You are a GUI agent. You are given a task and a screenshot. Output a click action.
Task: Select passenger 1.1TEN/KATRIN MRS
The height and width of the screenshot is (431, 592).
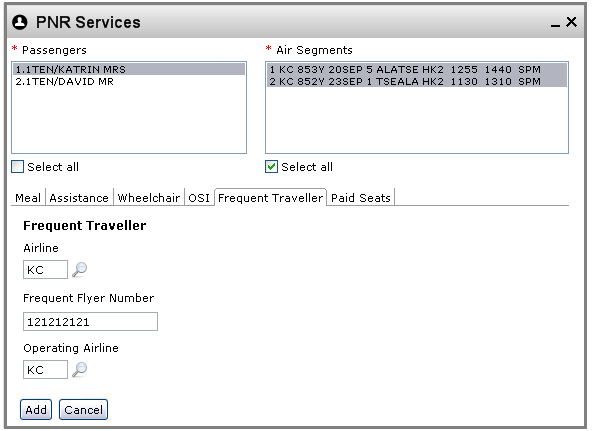pos(129,69)
